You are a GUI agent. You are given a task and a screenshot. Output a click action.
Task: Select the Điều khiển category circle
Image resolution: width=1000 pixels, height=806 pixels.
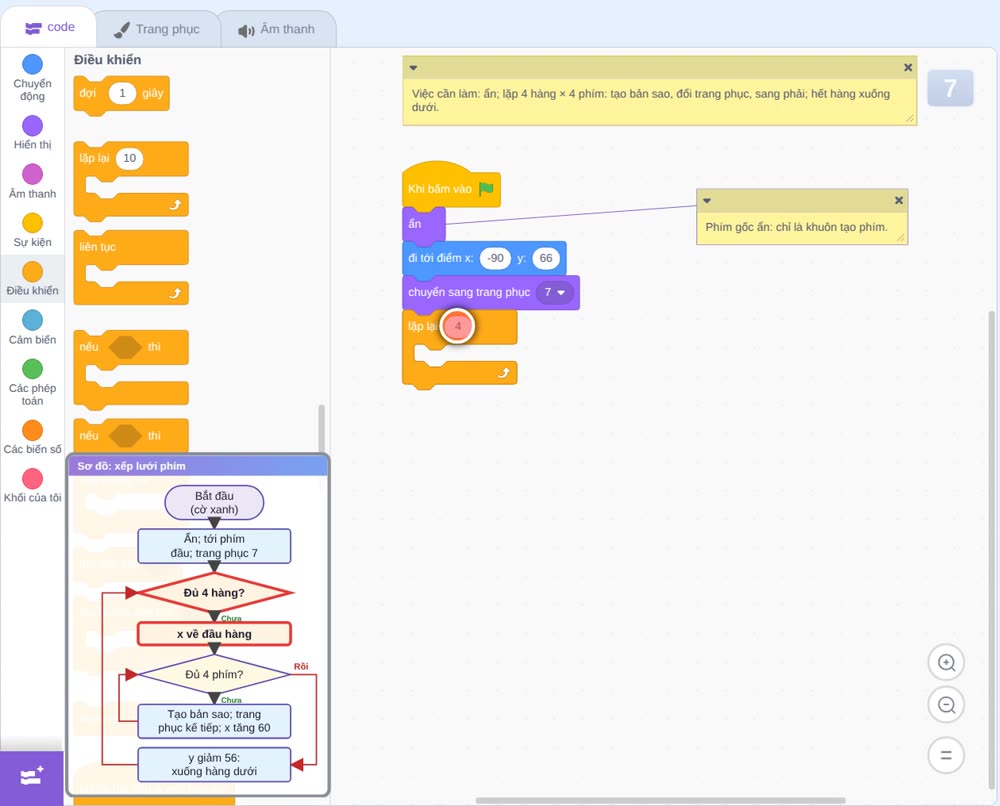click(33, 272)
